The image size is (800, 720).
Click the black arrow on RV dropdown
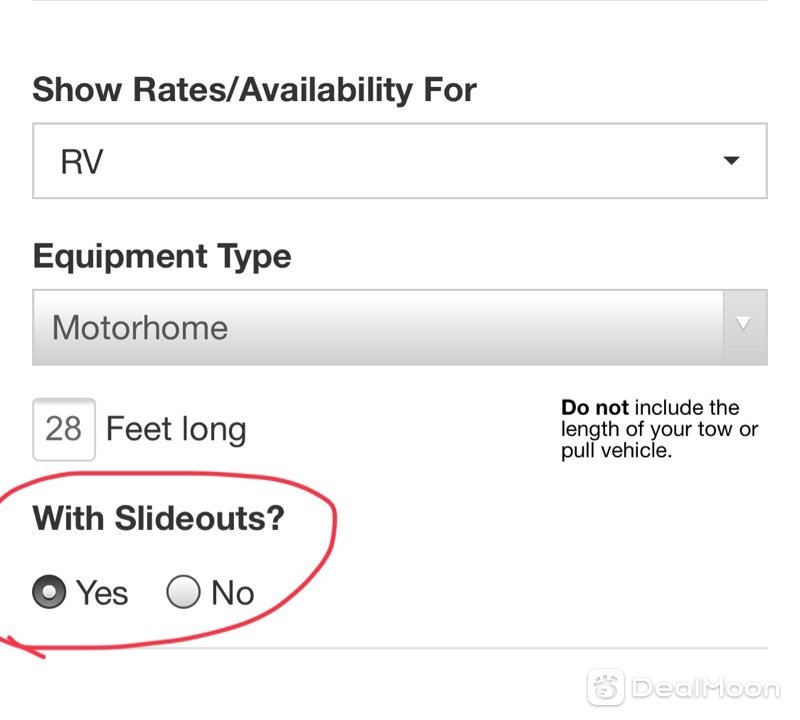click(731, 161)
